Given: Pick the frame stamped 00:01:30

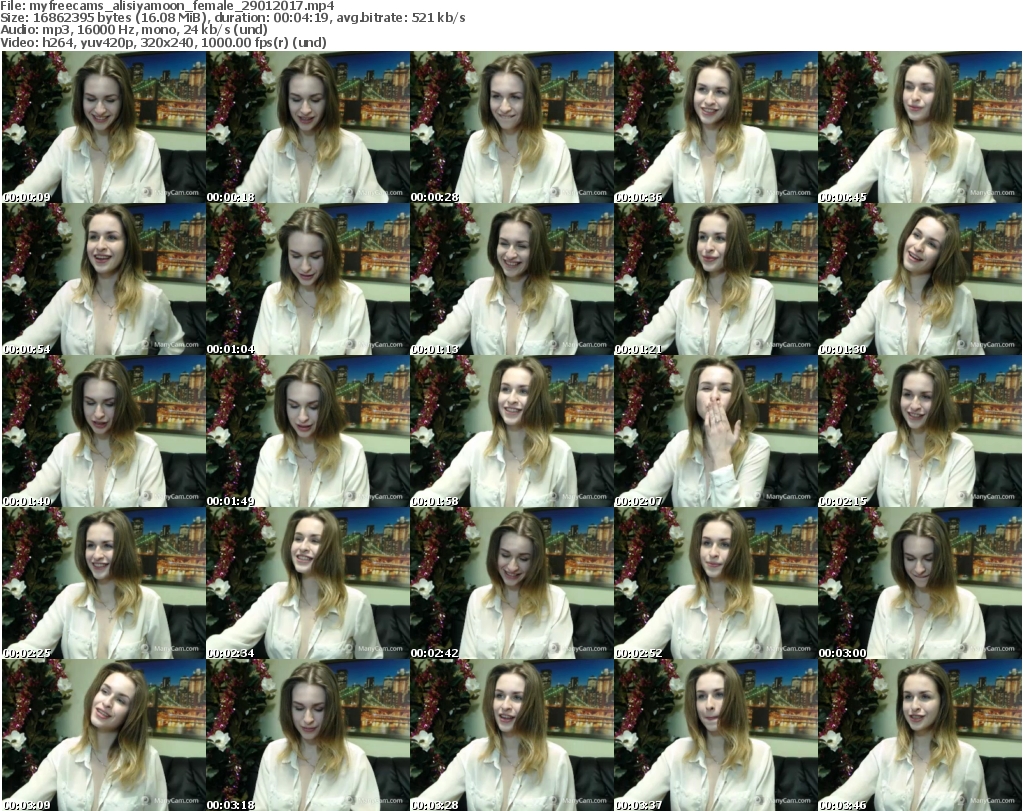Looking at the screenshot, I should tap(920, 279).
